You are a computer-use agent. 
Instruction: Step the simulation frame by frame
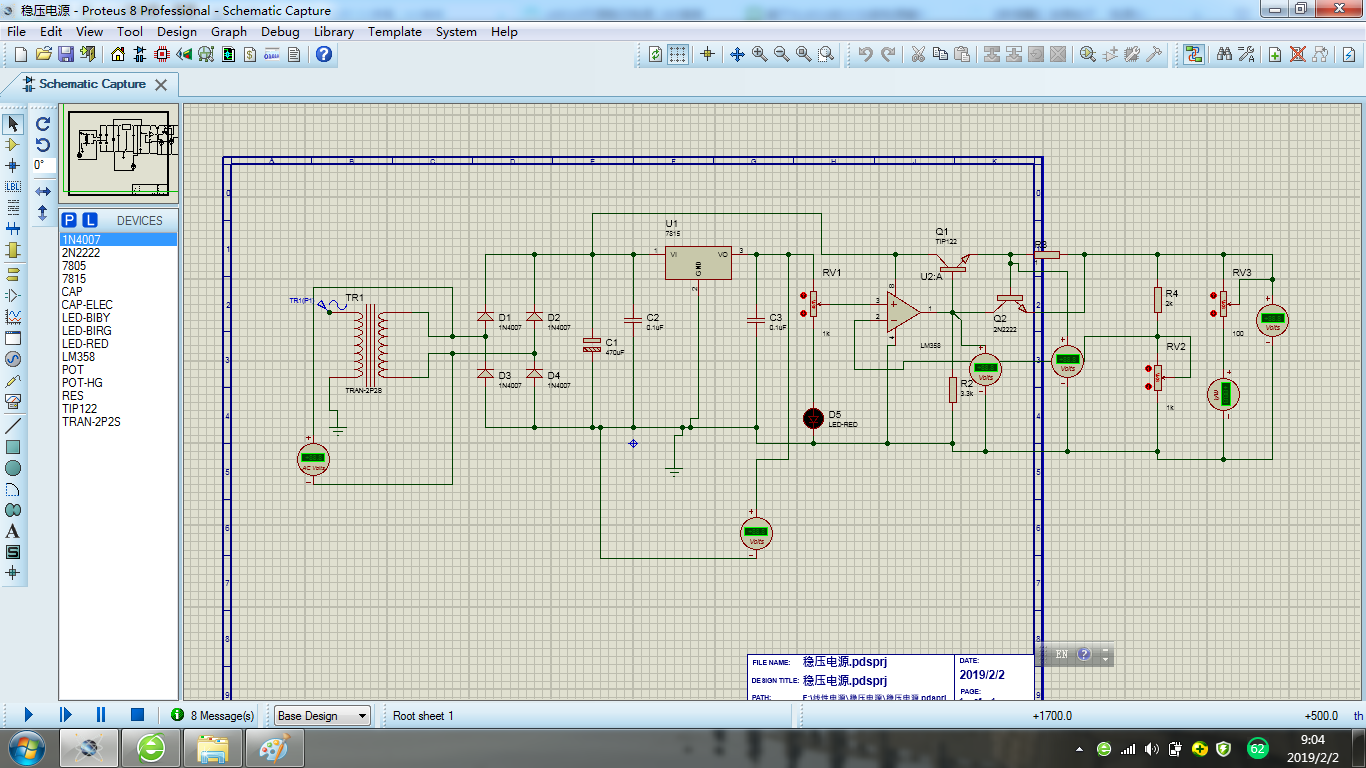65,715
